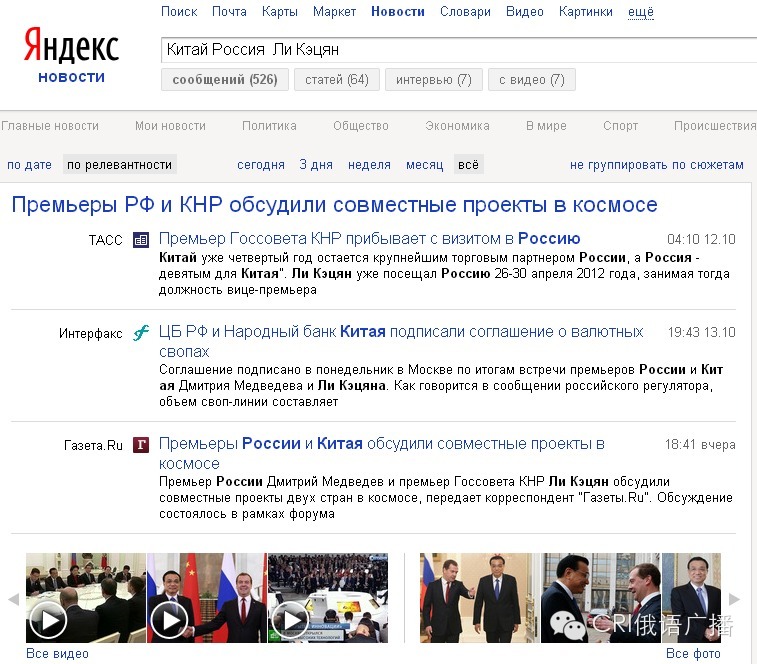Open the last photo of Li Keqiang
The height and width of the screenshot is (664, 757).
(691, 598)
